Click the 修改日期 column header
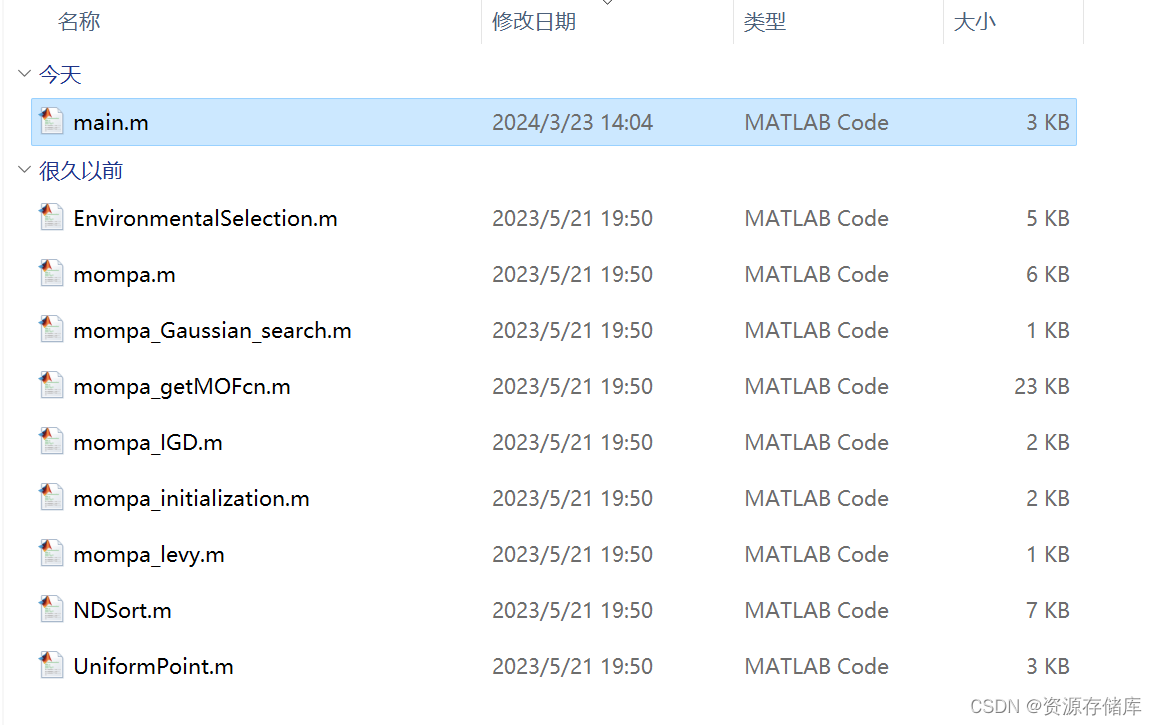The width and height of the screenshot is (1157, 725). tap(534, 22)
